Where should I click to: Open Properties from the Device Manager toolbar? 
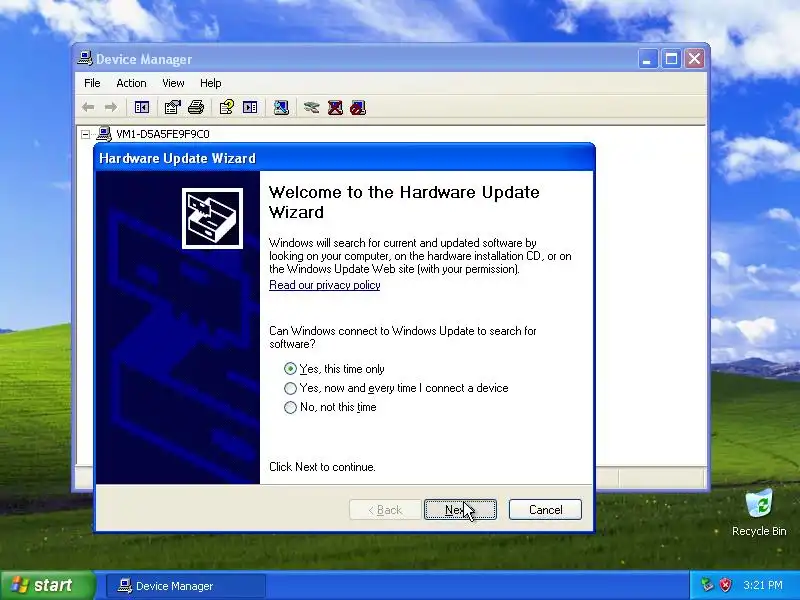(172, 108)
